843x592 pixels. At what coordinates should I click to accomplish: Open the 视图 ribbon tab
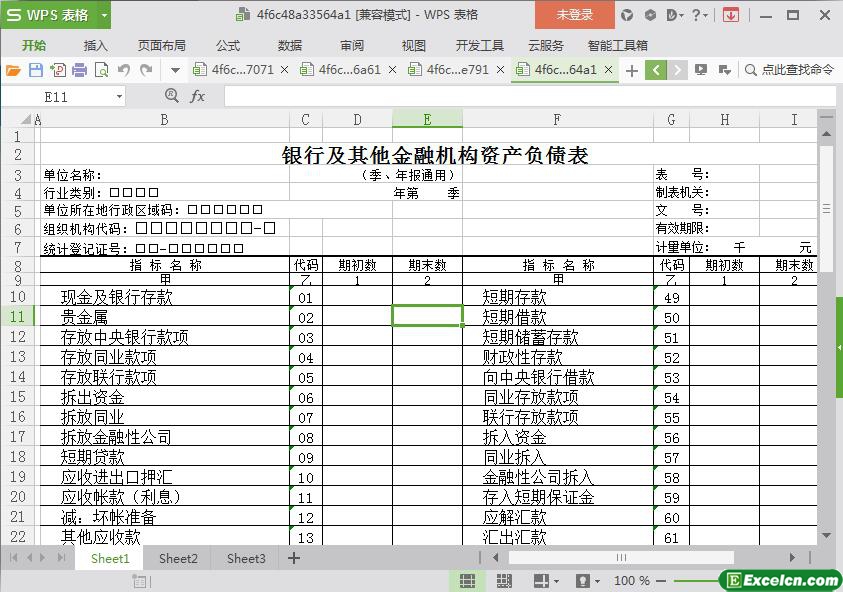pos(413,46)
